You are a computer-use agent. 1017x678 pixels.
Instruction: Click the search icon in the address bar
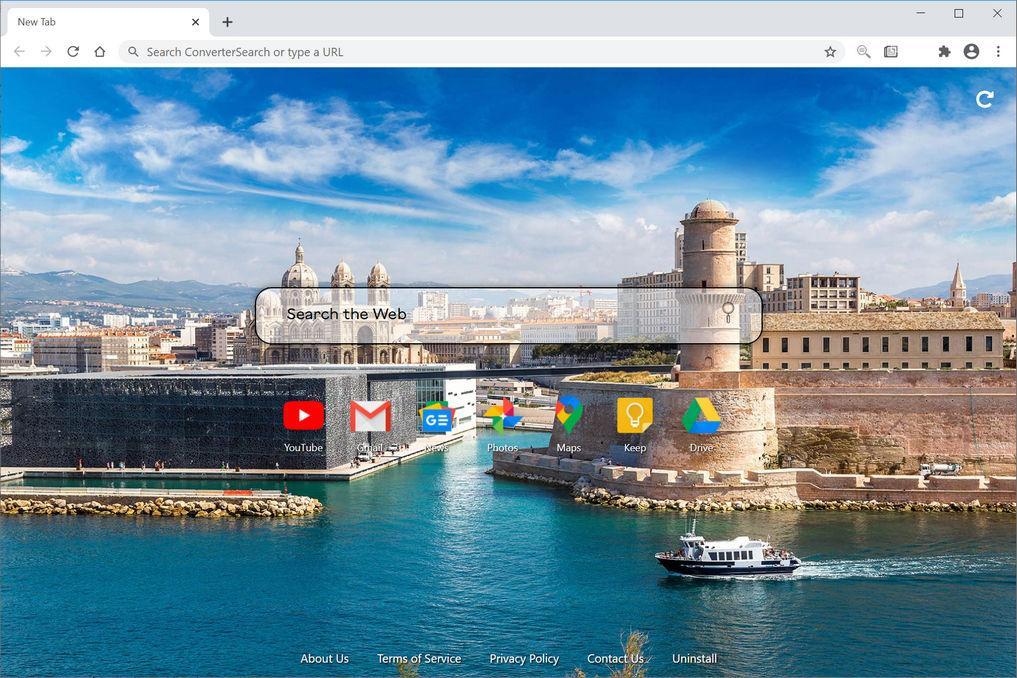(x=133, y=51)
